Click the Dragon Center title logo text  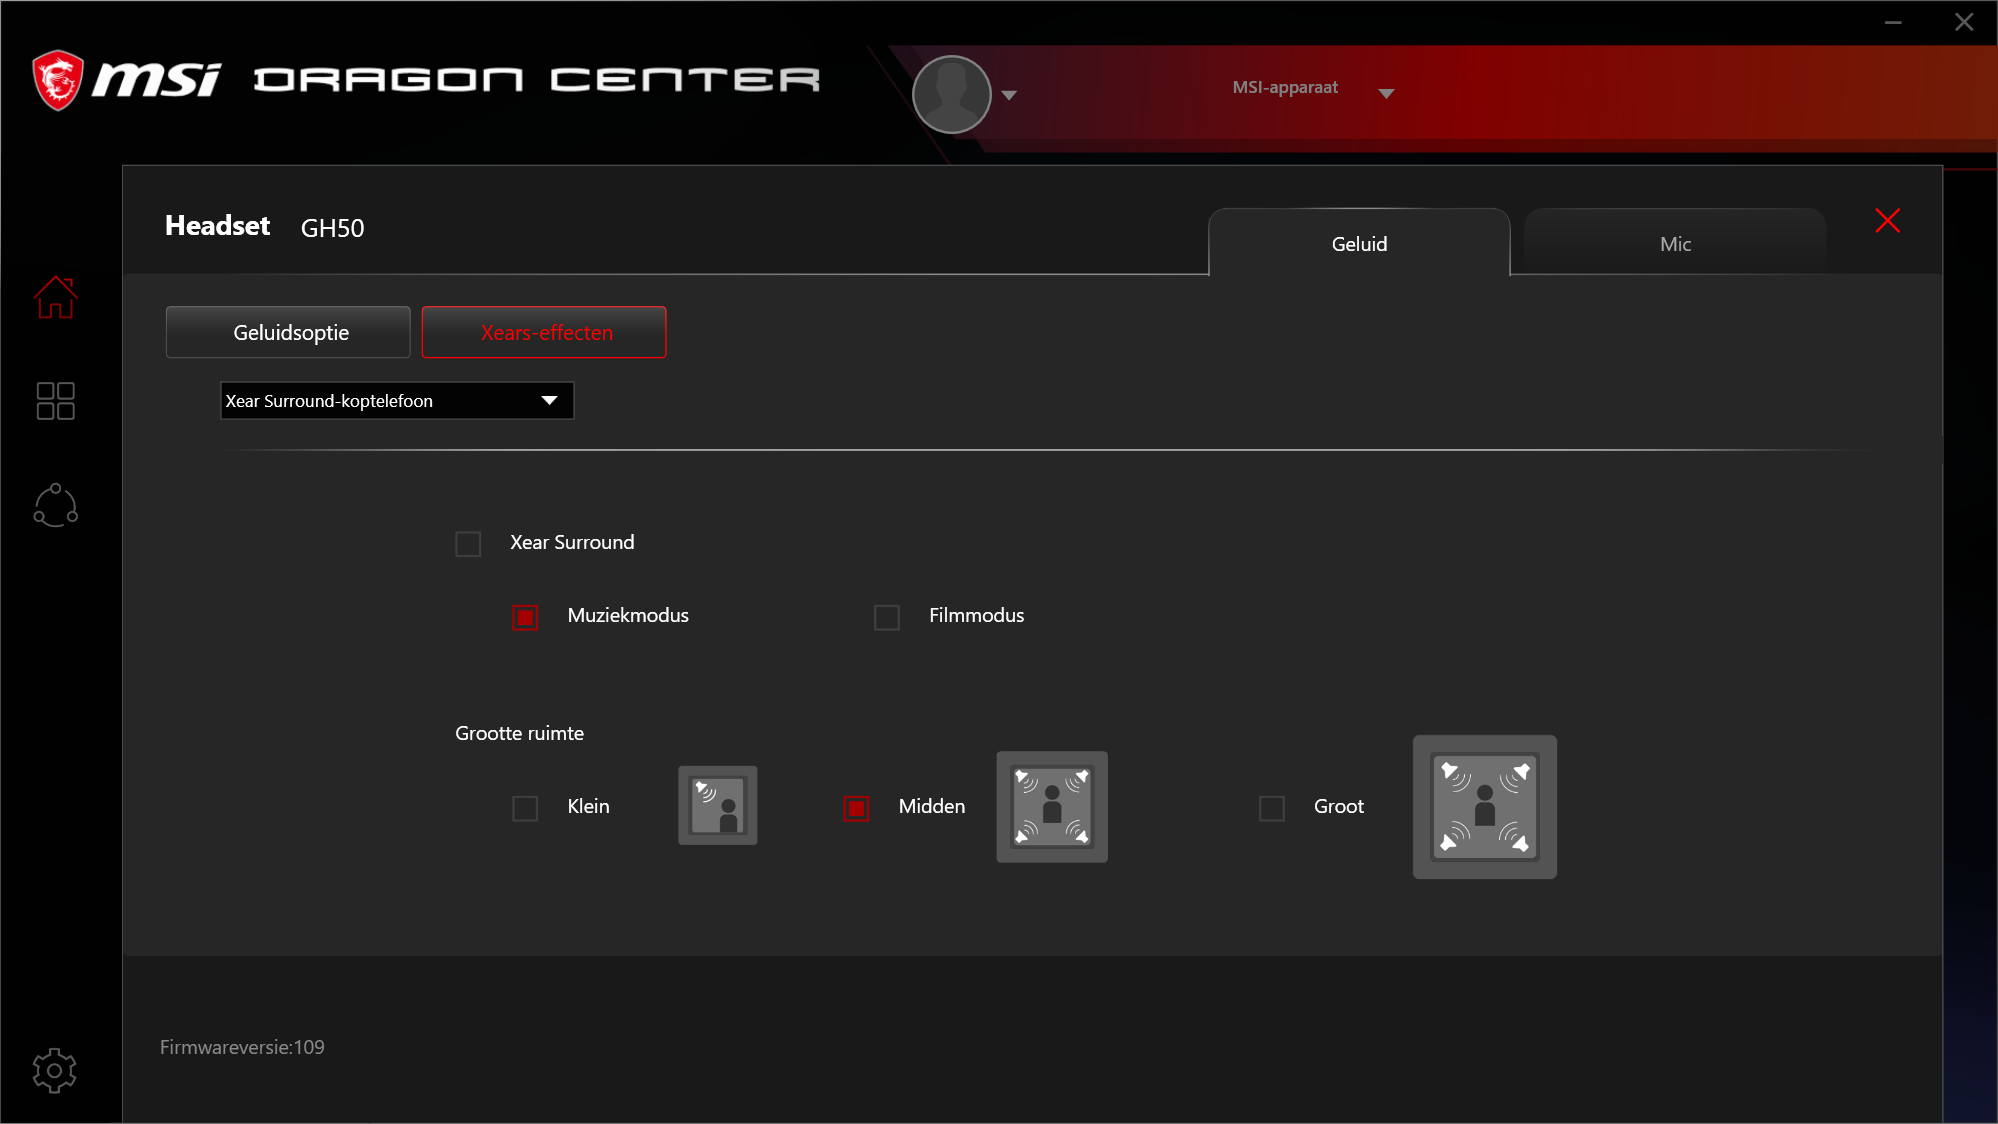coord(536,80)
